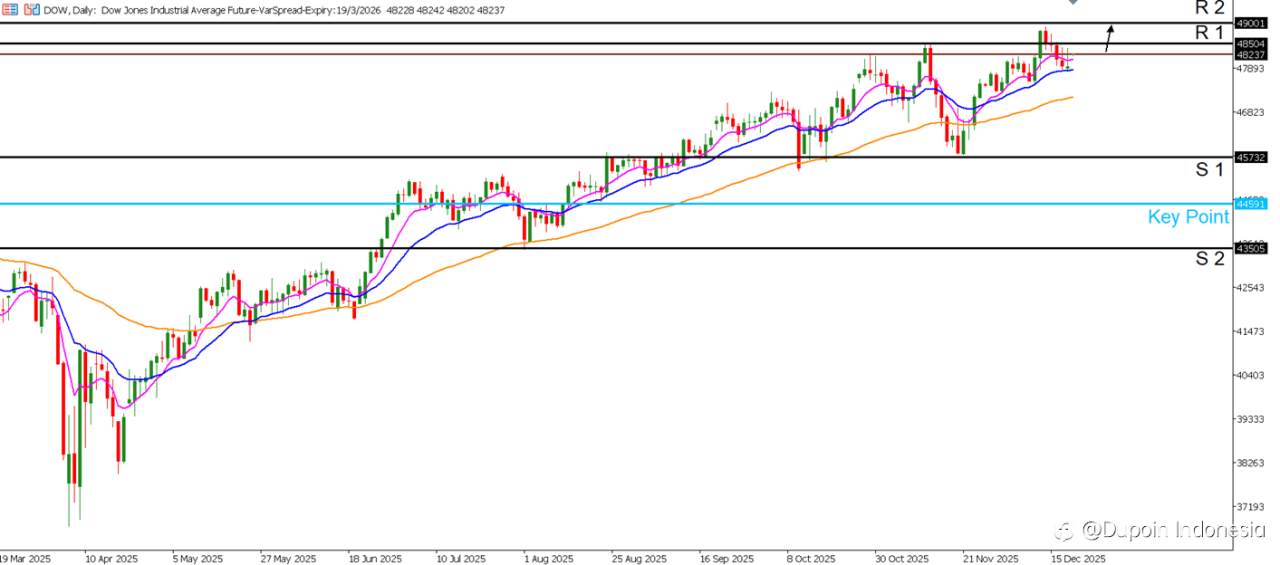Select the R 2 resistance label
Image resolution: width=1280 pixels, height=565 pixels.
pos(1209,7)
